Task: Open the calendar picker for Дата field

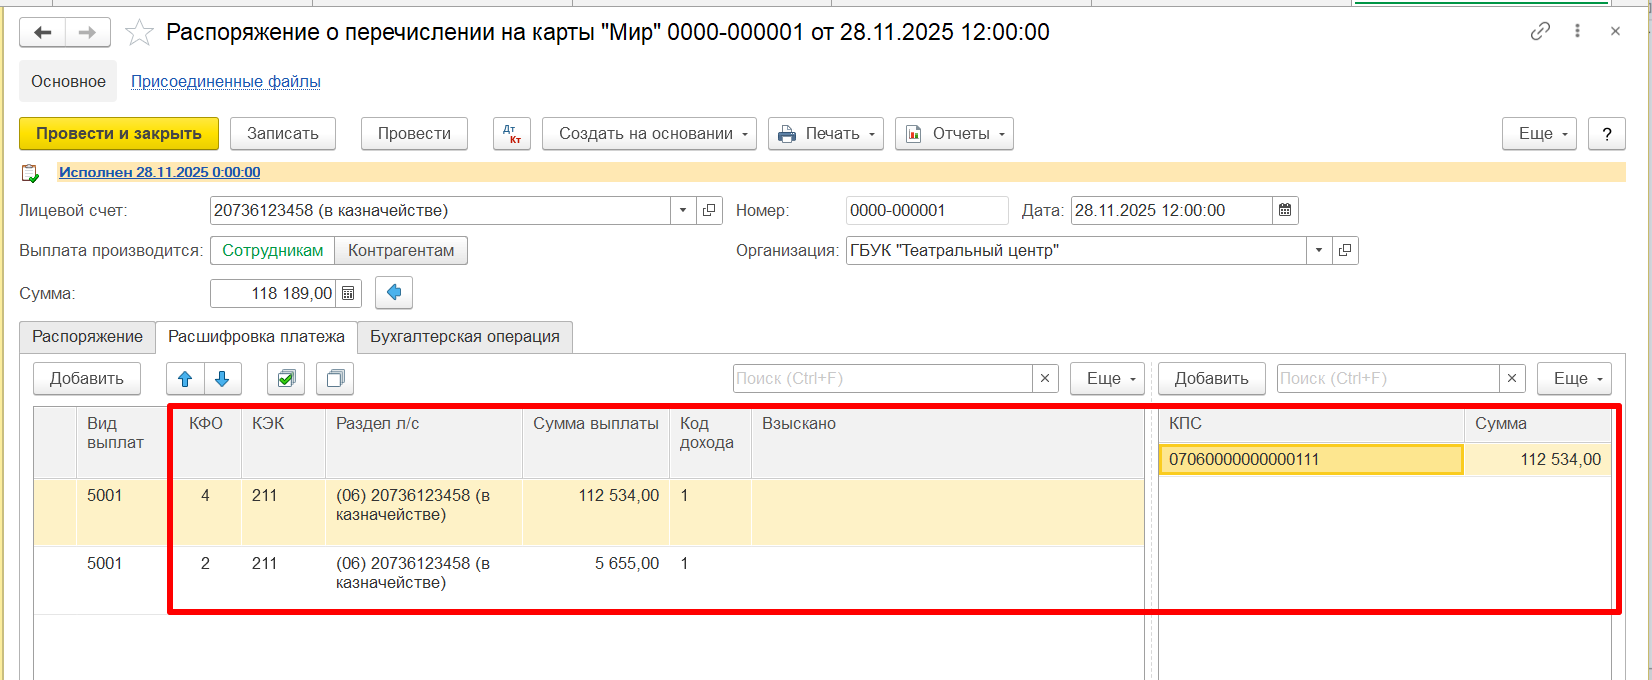Action: click(1285, 210)
